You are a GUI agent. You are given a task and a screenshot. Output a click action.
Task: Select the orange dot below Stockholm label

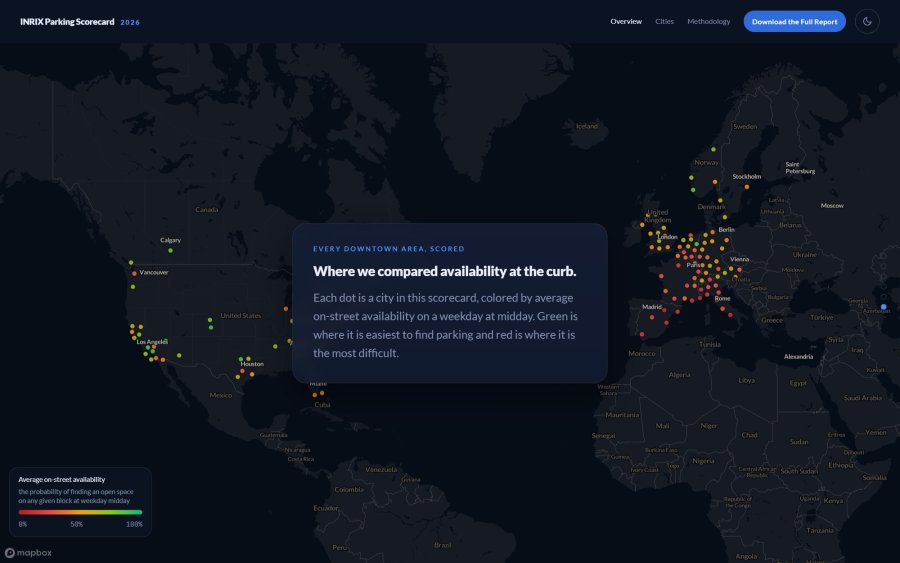click(x=747, y=187)
